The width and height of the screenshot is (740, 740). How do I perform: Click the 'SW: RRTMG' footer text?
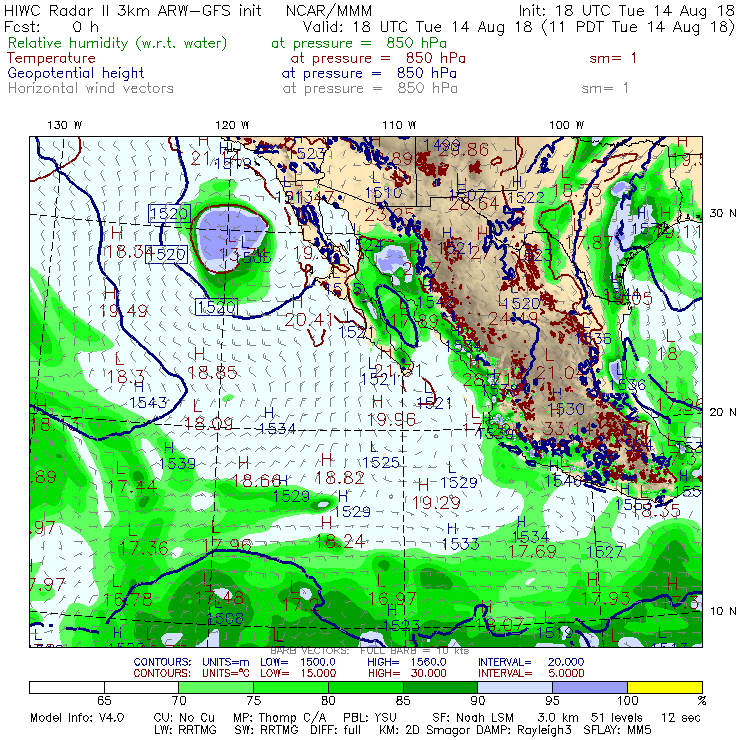(x=266, y=730)
